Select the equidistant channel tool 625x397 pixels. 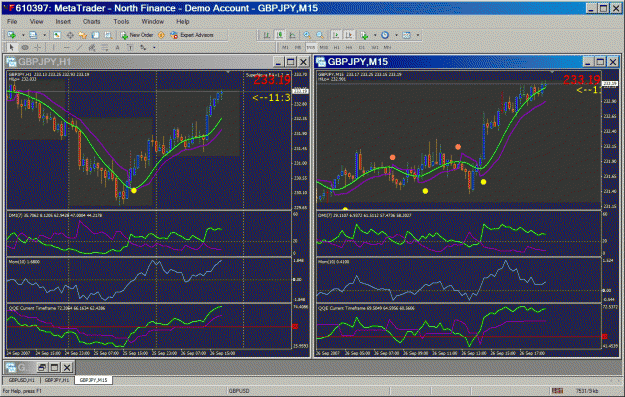(92, 47)
